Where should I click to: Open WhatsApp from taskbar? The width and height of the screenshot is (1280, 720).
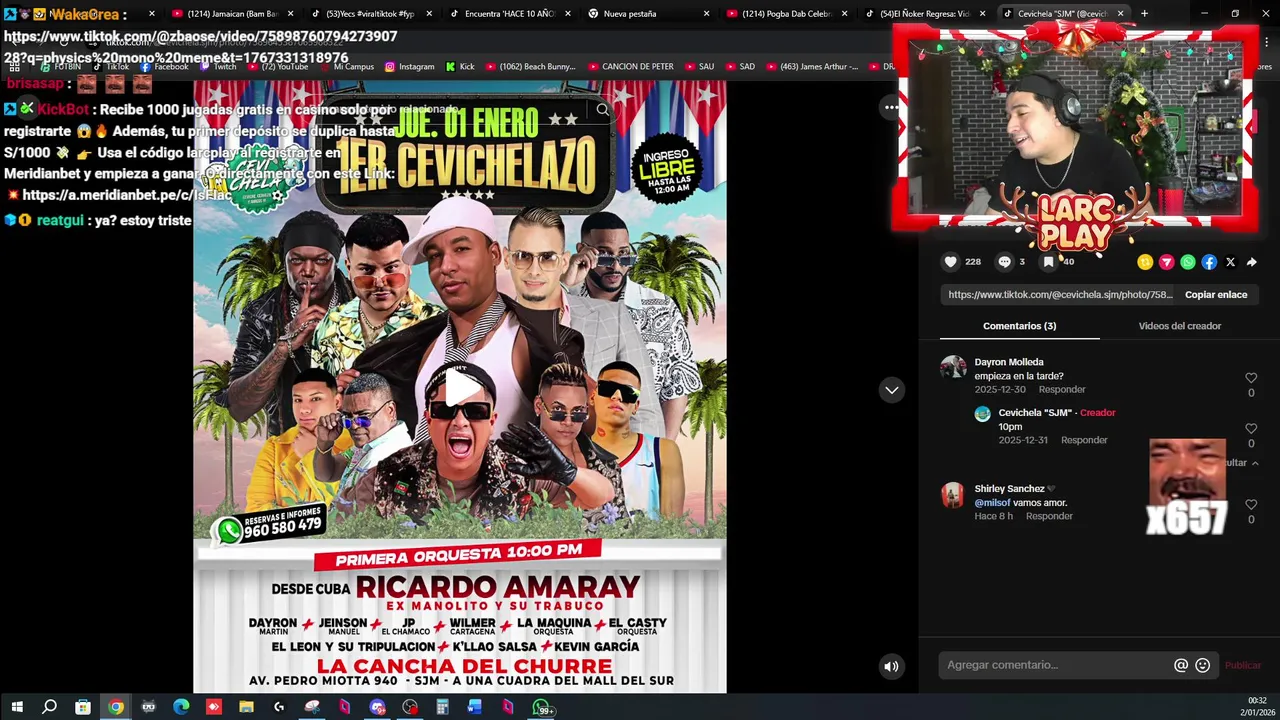[x=541, y=707]
